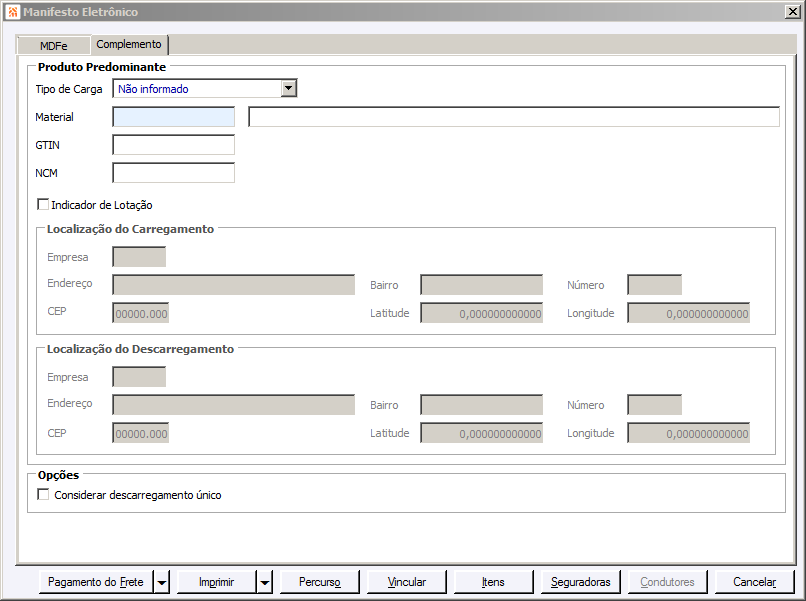
Task: Click the Material description field
Action: pos(514,117)
